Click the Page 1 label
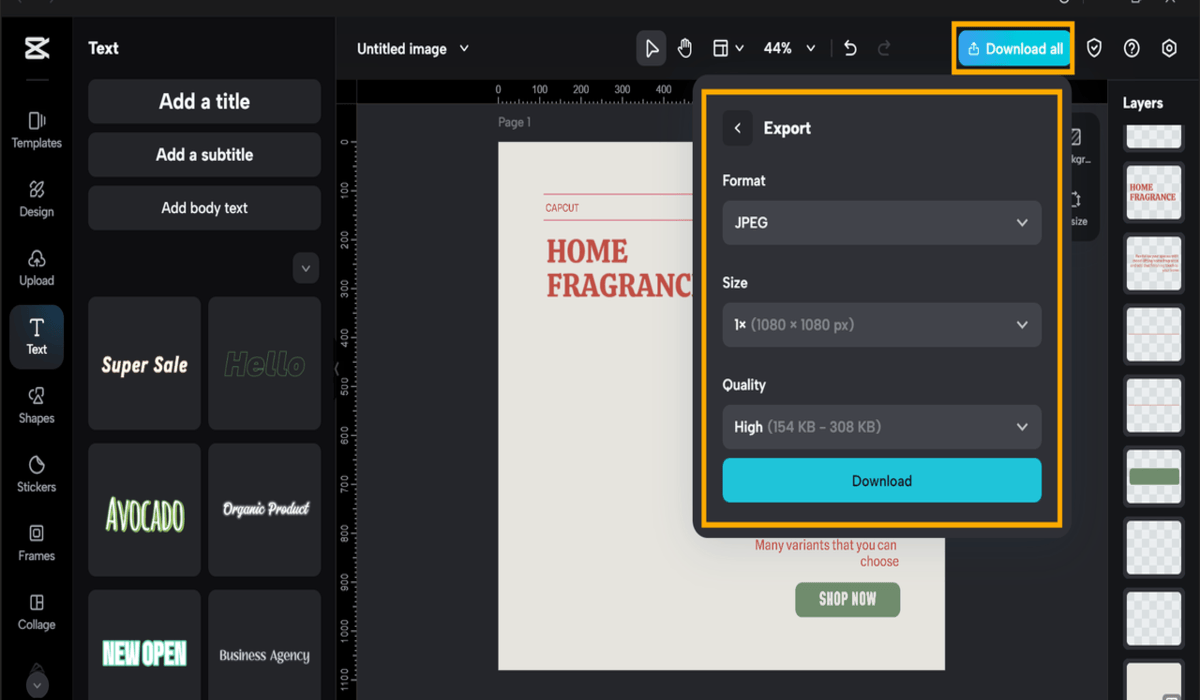1200x700 pixels. coord(515,122)
